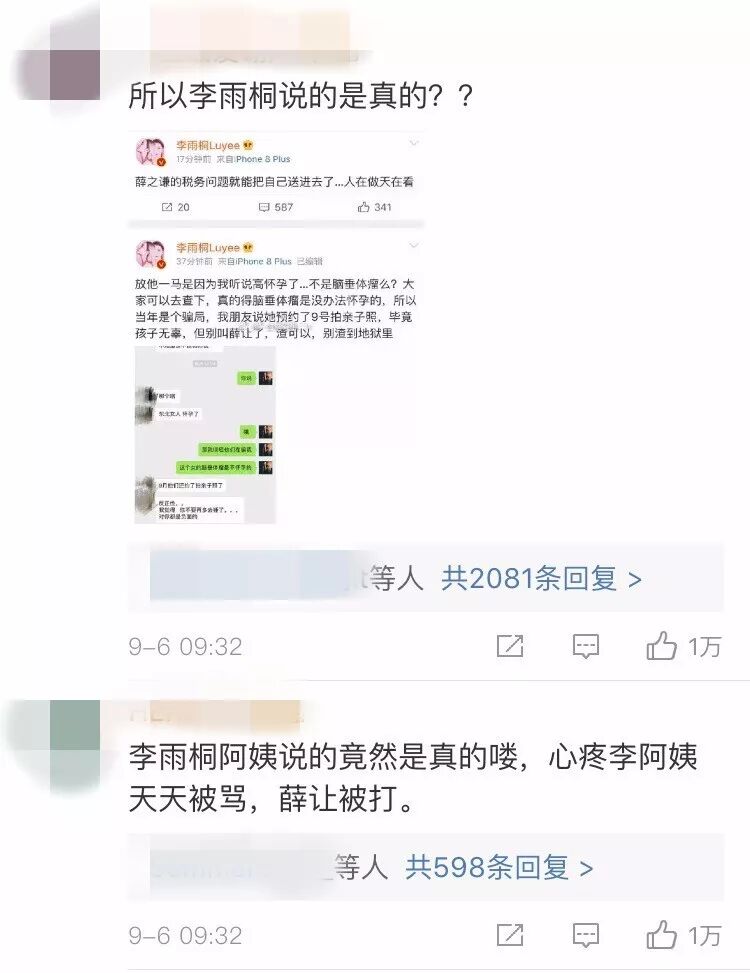Image resolution: width=750 pixels, height=973 pixels.
Task: Tap 李雨桐Luyee avatar in first embedded post
Action: (151, 152)
